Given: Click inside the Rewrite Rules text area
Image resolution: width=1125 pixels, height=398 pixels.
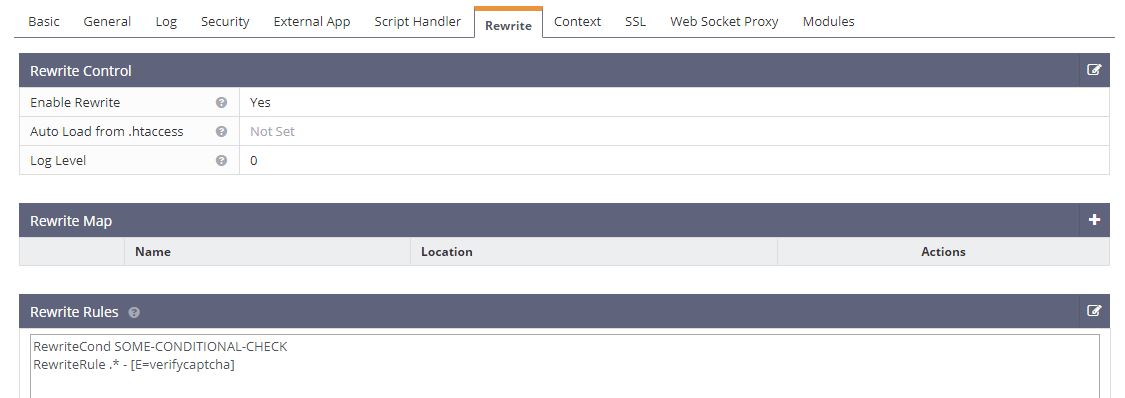Looking at the screenshot, I should [565, 366].
